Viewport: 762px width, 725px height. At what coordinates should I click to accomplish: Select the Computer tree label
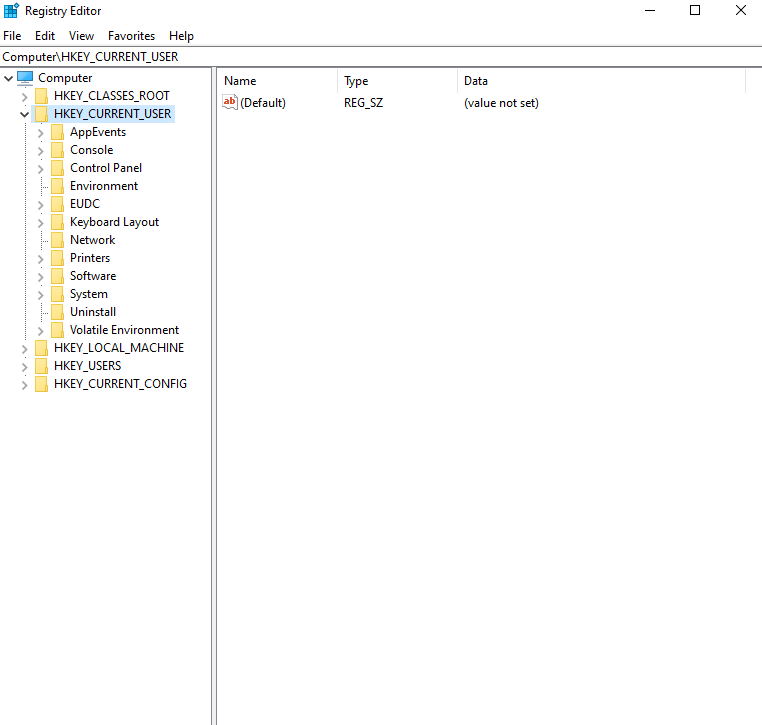pyautogui.click(x=65, y=78)
